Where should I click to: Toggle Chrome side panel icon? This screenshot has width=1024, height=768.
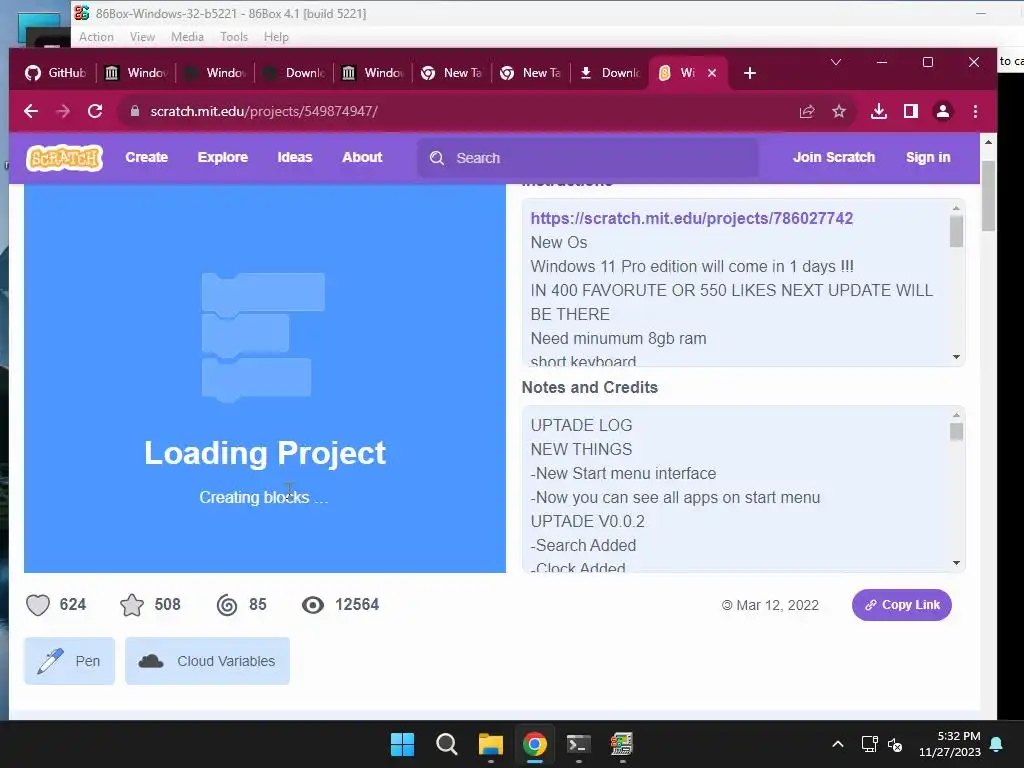point(911,112)
